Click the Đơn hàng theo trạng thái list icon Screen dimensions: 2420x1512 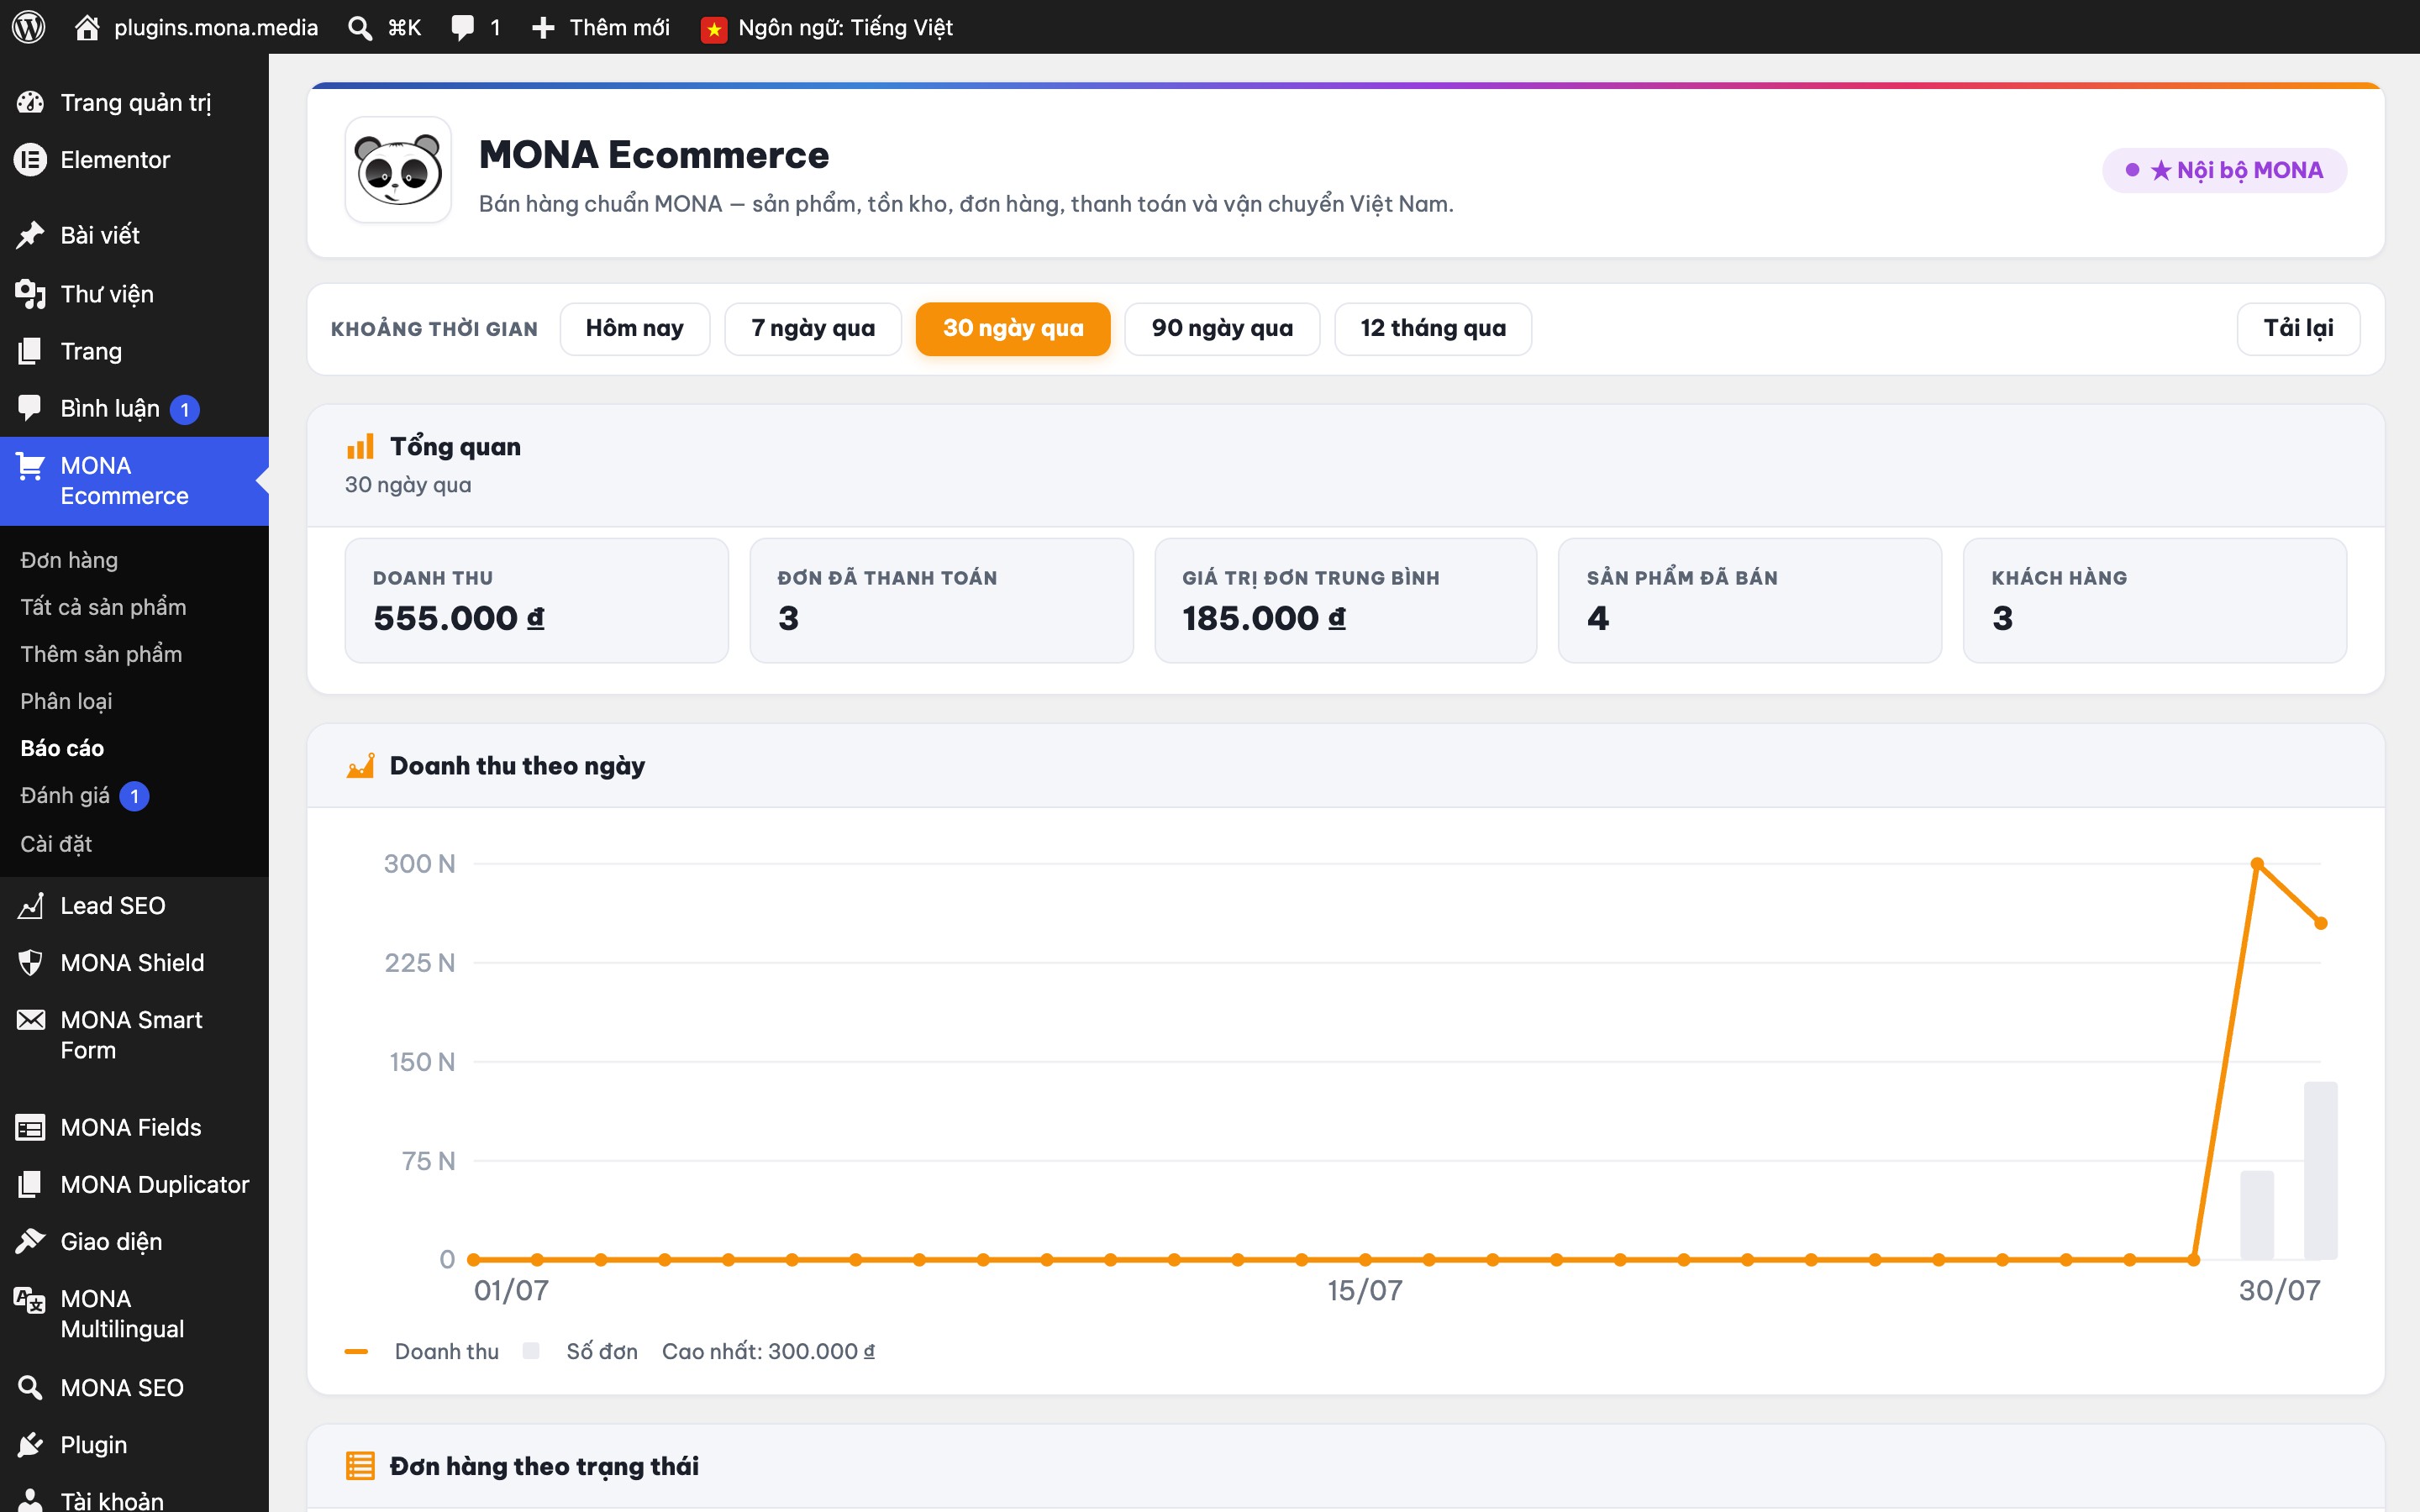point(360,1466)
